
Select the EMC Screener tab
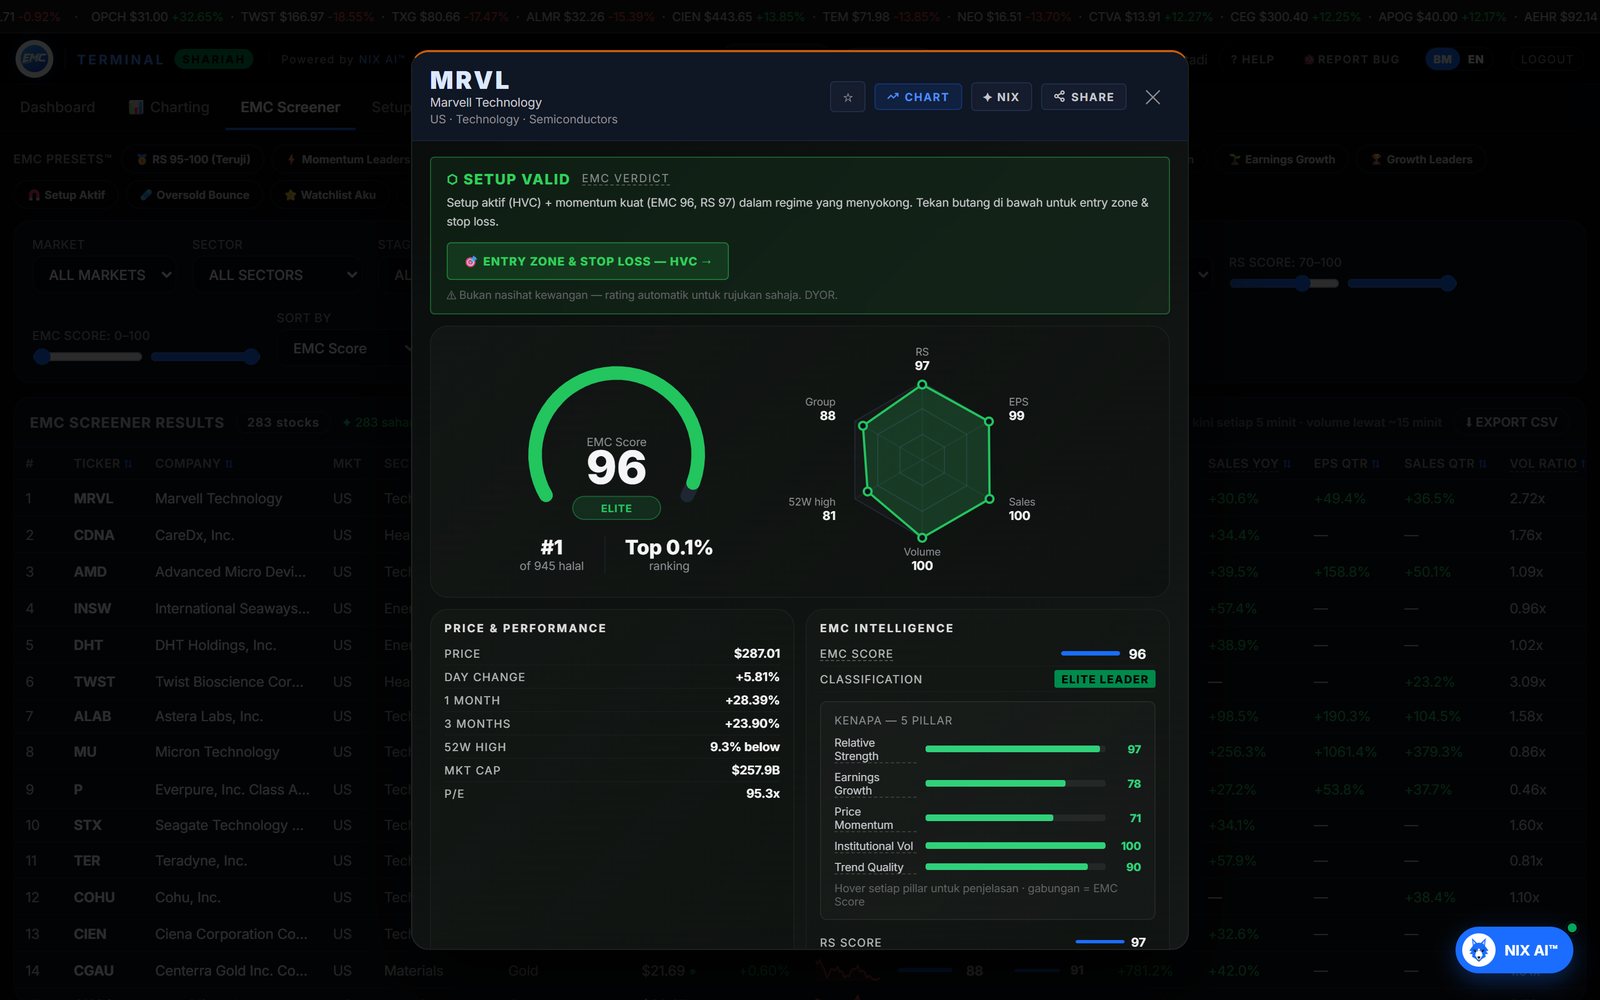click(x=290, y=107)
